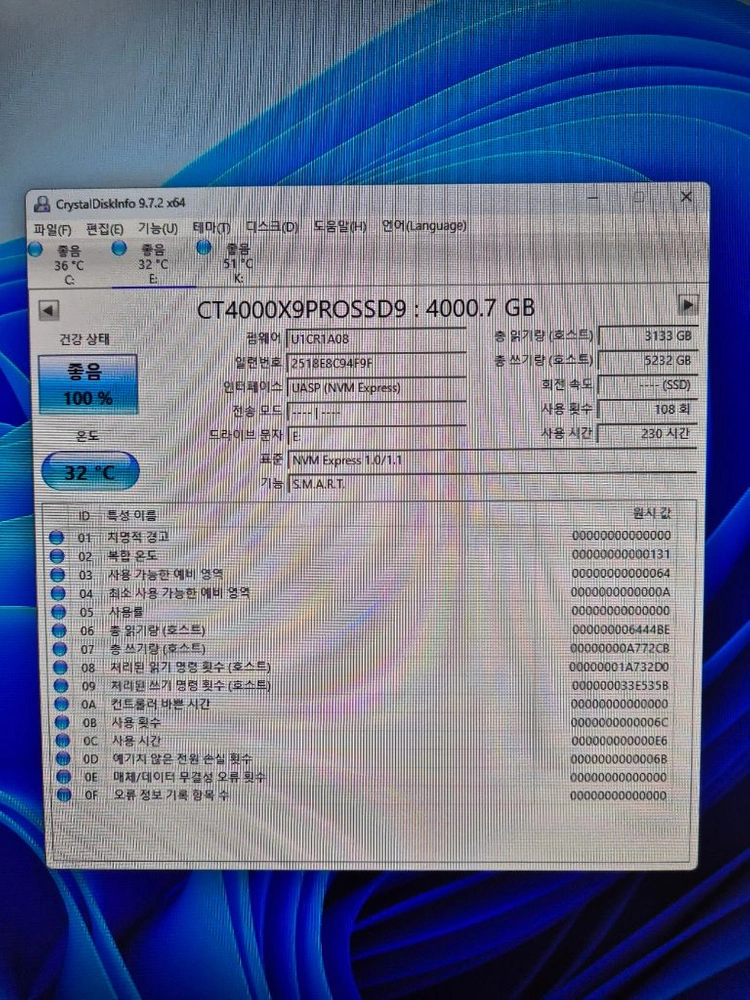Click the ID column header
The image size is (750, 1000).
[x=84, y=515]
